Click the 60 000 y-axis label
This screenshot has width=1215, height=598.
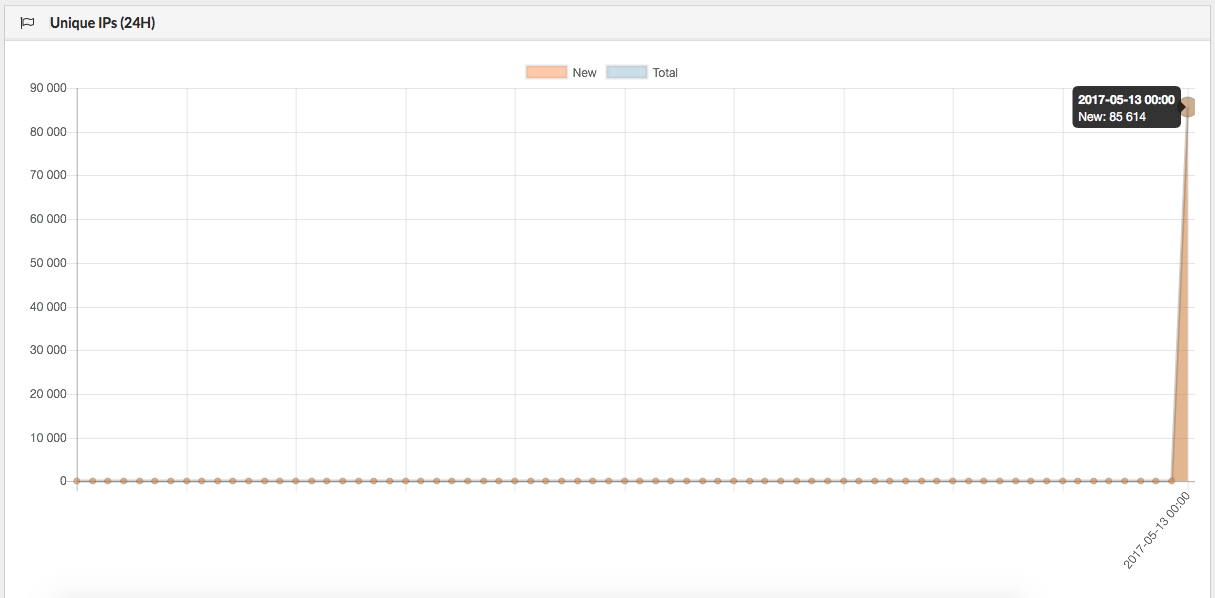point(48,219)
